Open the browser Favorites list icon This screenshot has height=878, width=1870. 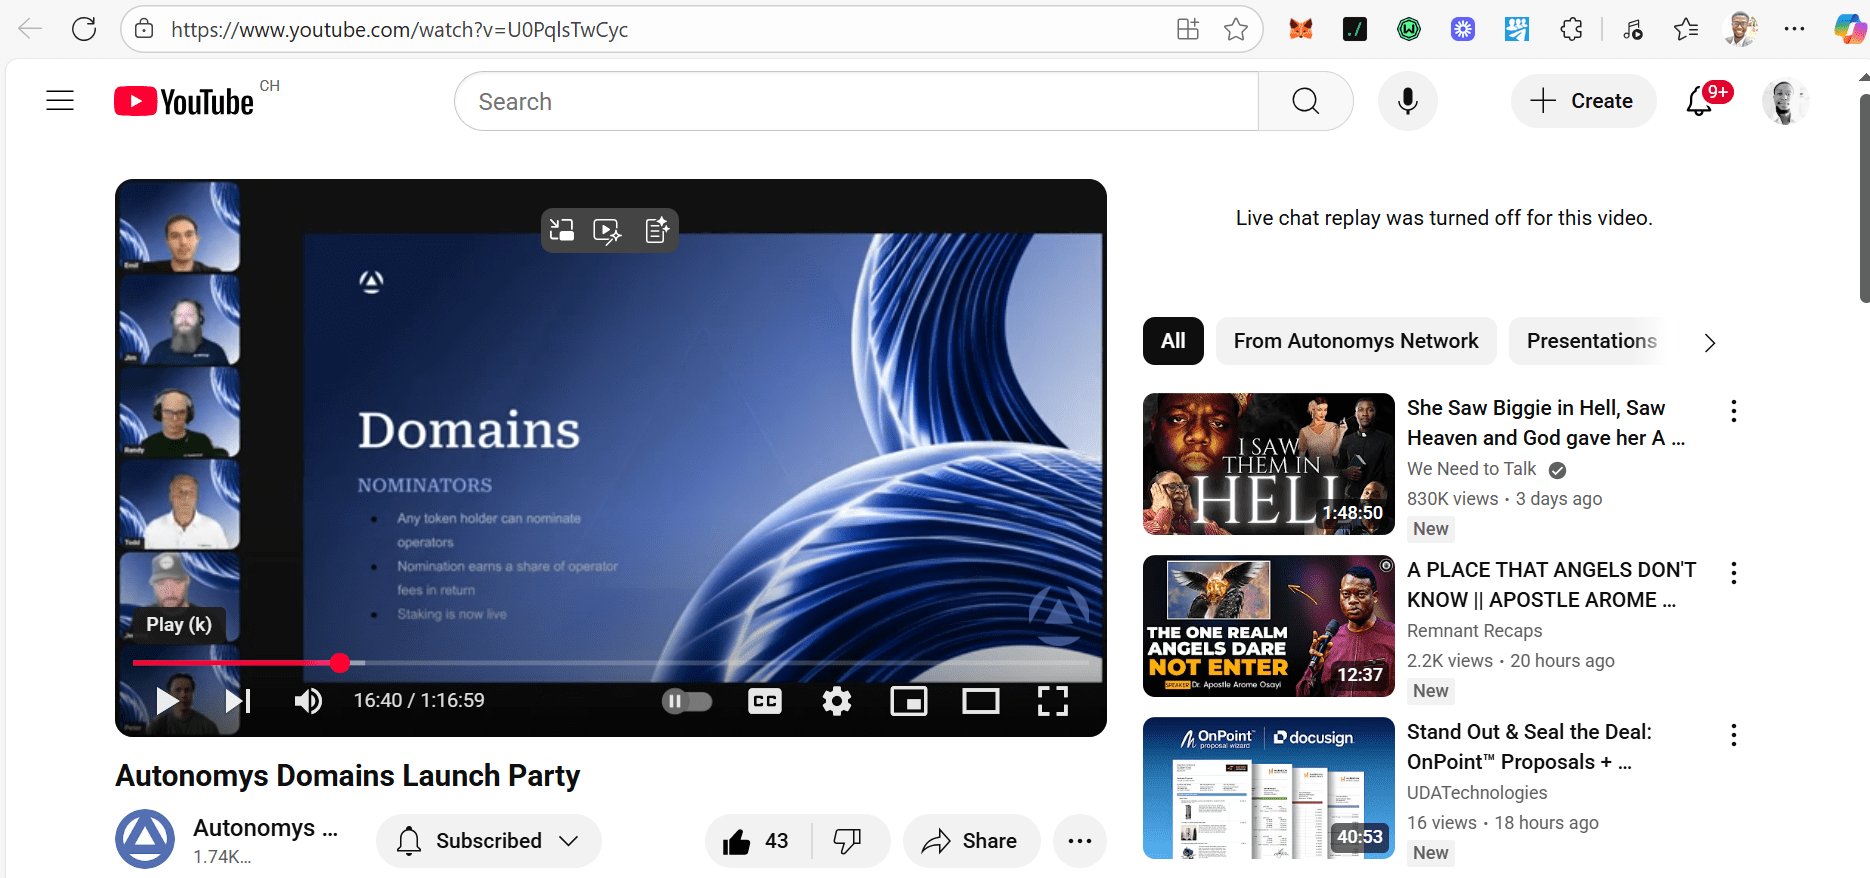(1686, 29)
